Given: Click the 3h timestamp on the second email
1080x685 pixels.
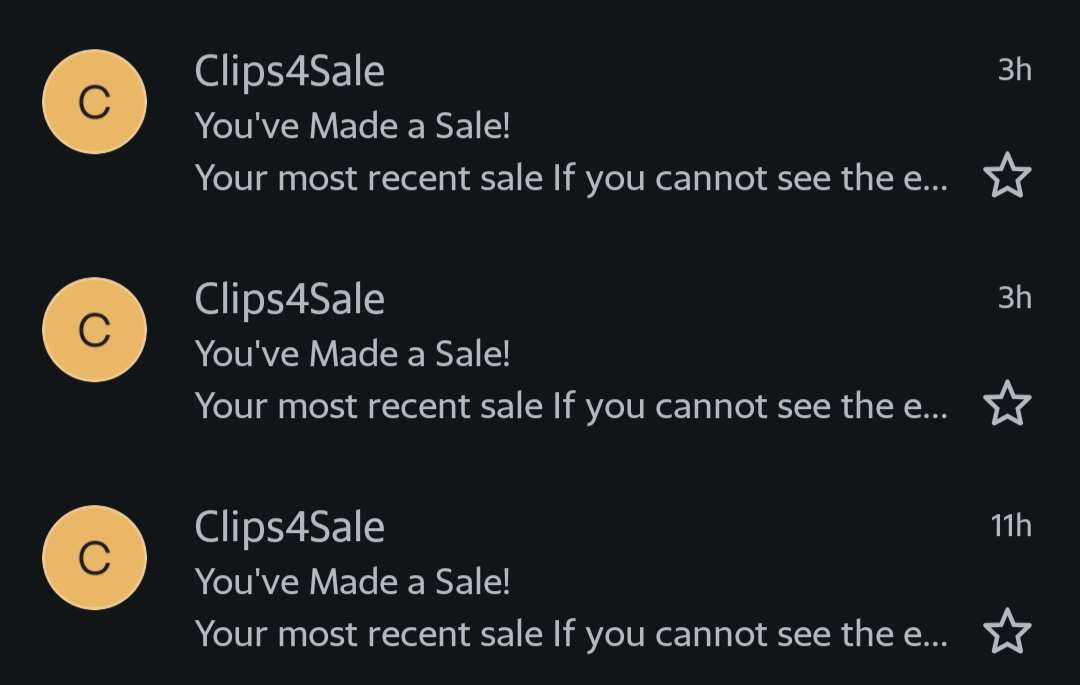Looking at the screenshot, I should pyautogui.click(x=1014, y=298).
